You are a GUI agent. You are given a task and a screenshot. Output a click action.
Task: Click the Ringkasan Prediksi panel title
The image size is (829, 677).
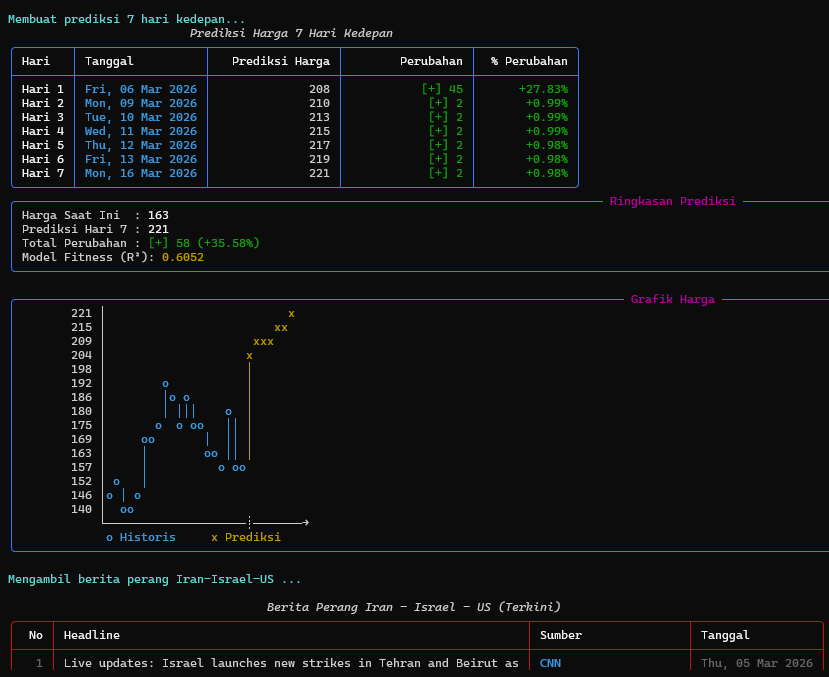click(x=672, y=201)
